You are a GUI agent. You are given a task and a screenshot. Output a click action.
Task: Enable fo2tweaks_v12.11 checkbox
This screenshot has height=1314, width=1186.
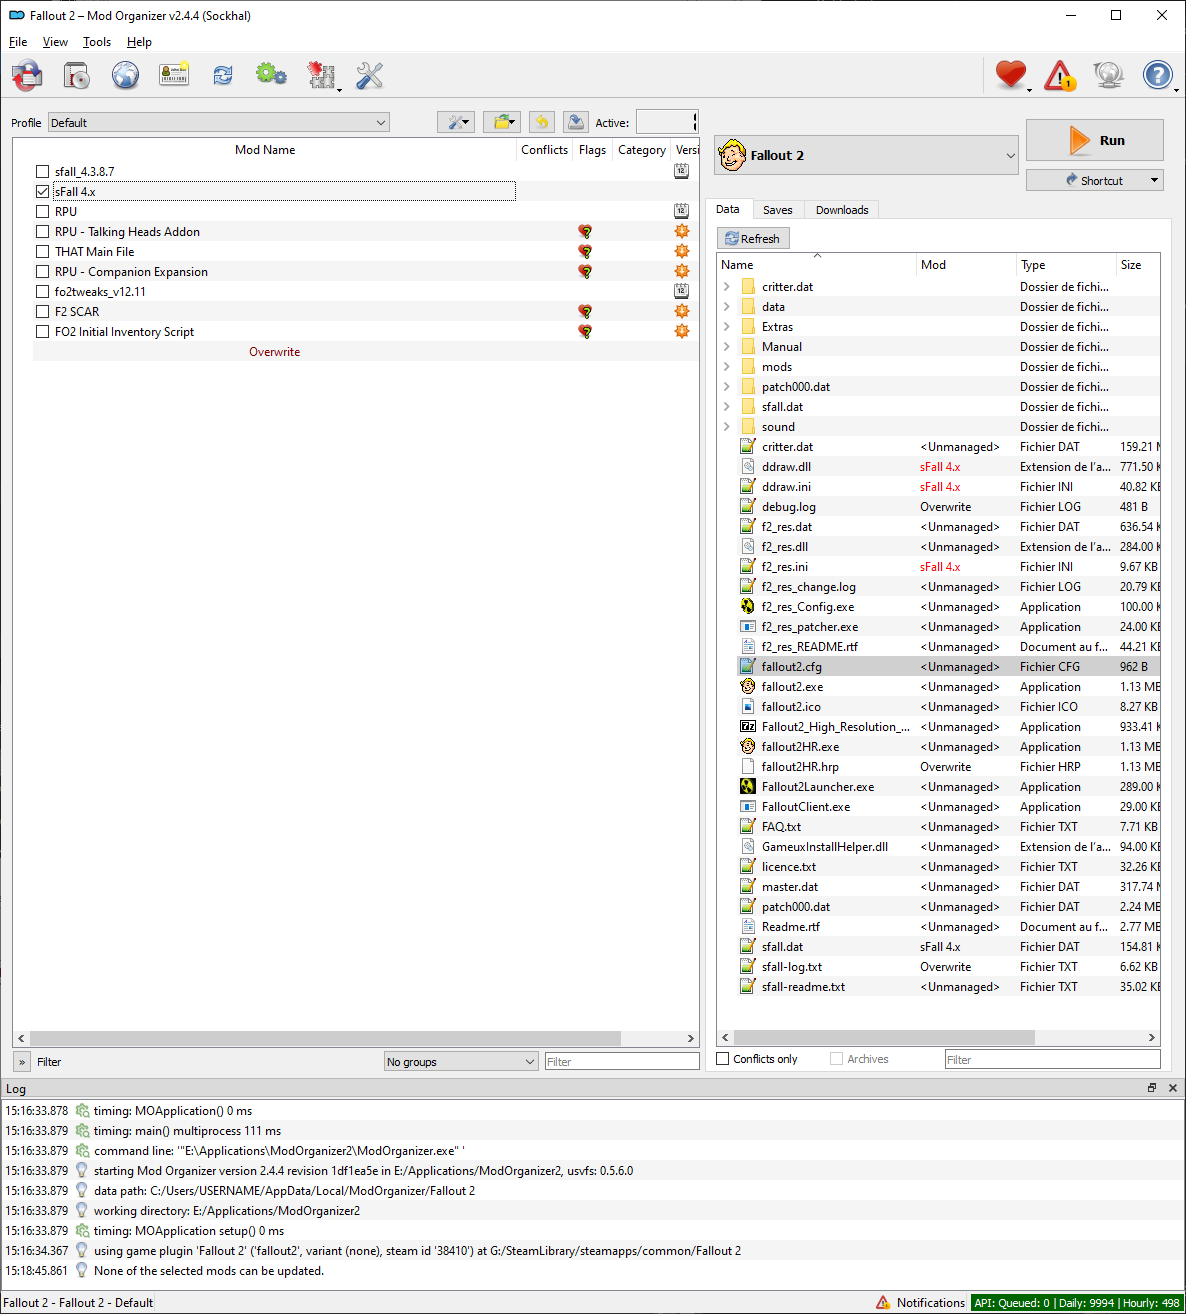[42, 292]
